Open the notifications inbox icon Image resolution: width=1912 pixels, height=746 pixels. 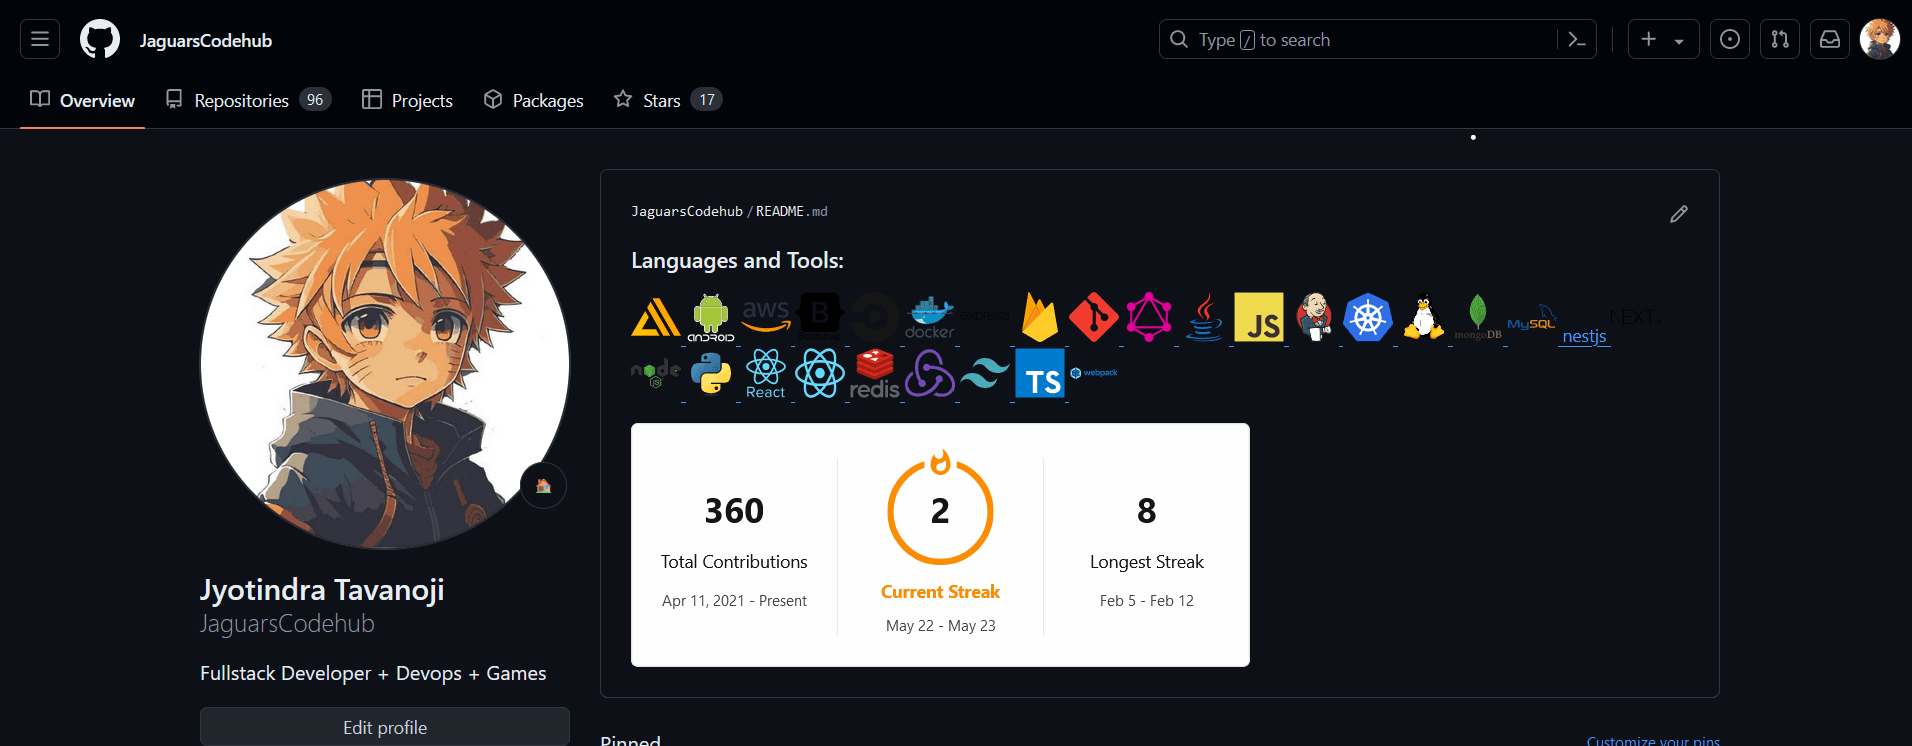pyautogui.click(x=1830, y=39)
